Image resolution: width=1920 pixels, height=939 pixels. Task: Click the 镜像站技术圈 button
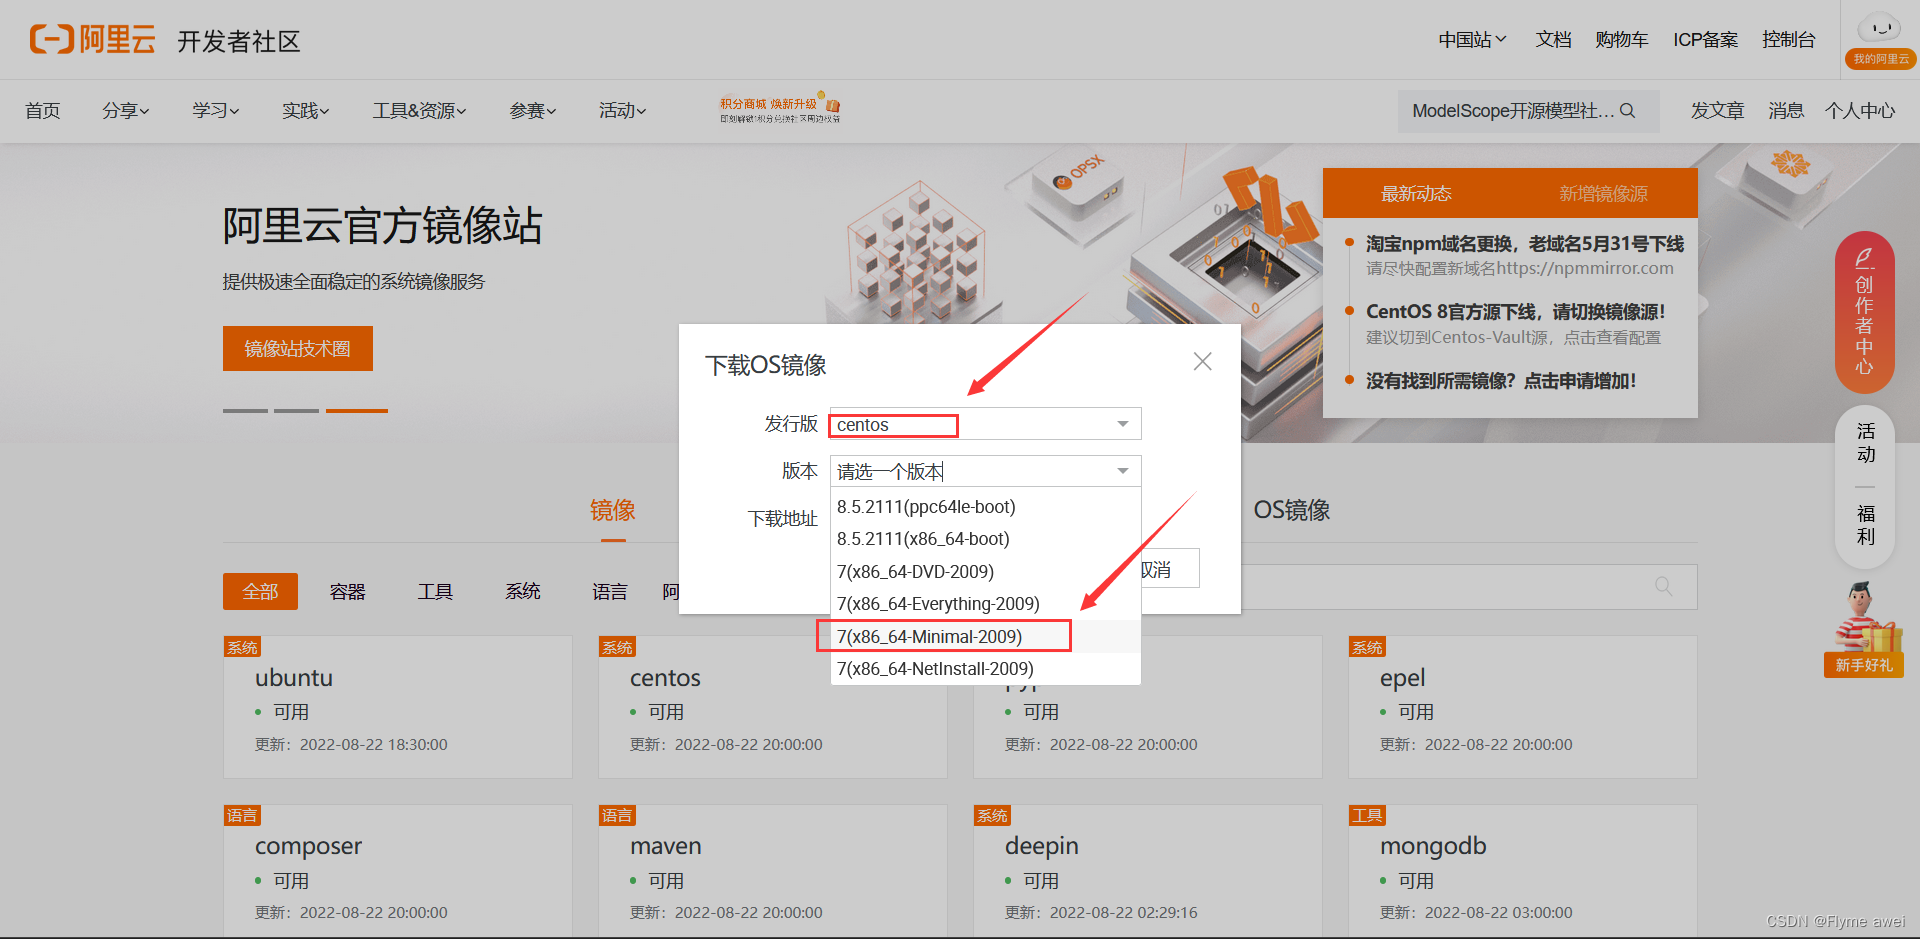pos(297,348)
